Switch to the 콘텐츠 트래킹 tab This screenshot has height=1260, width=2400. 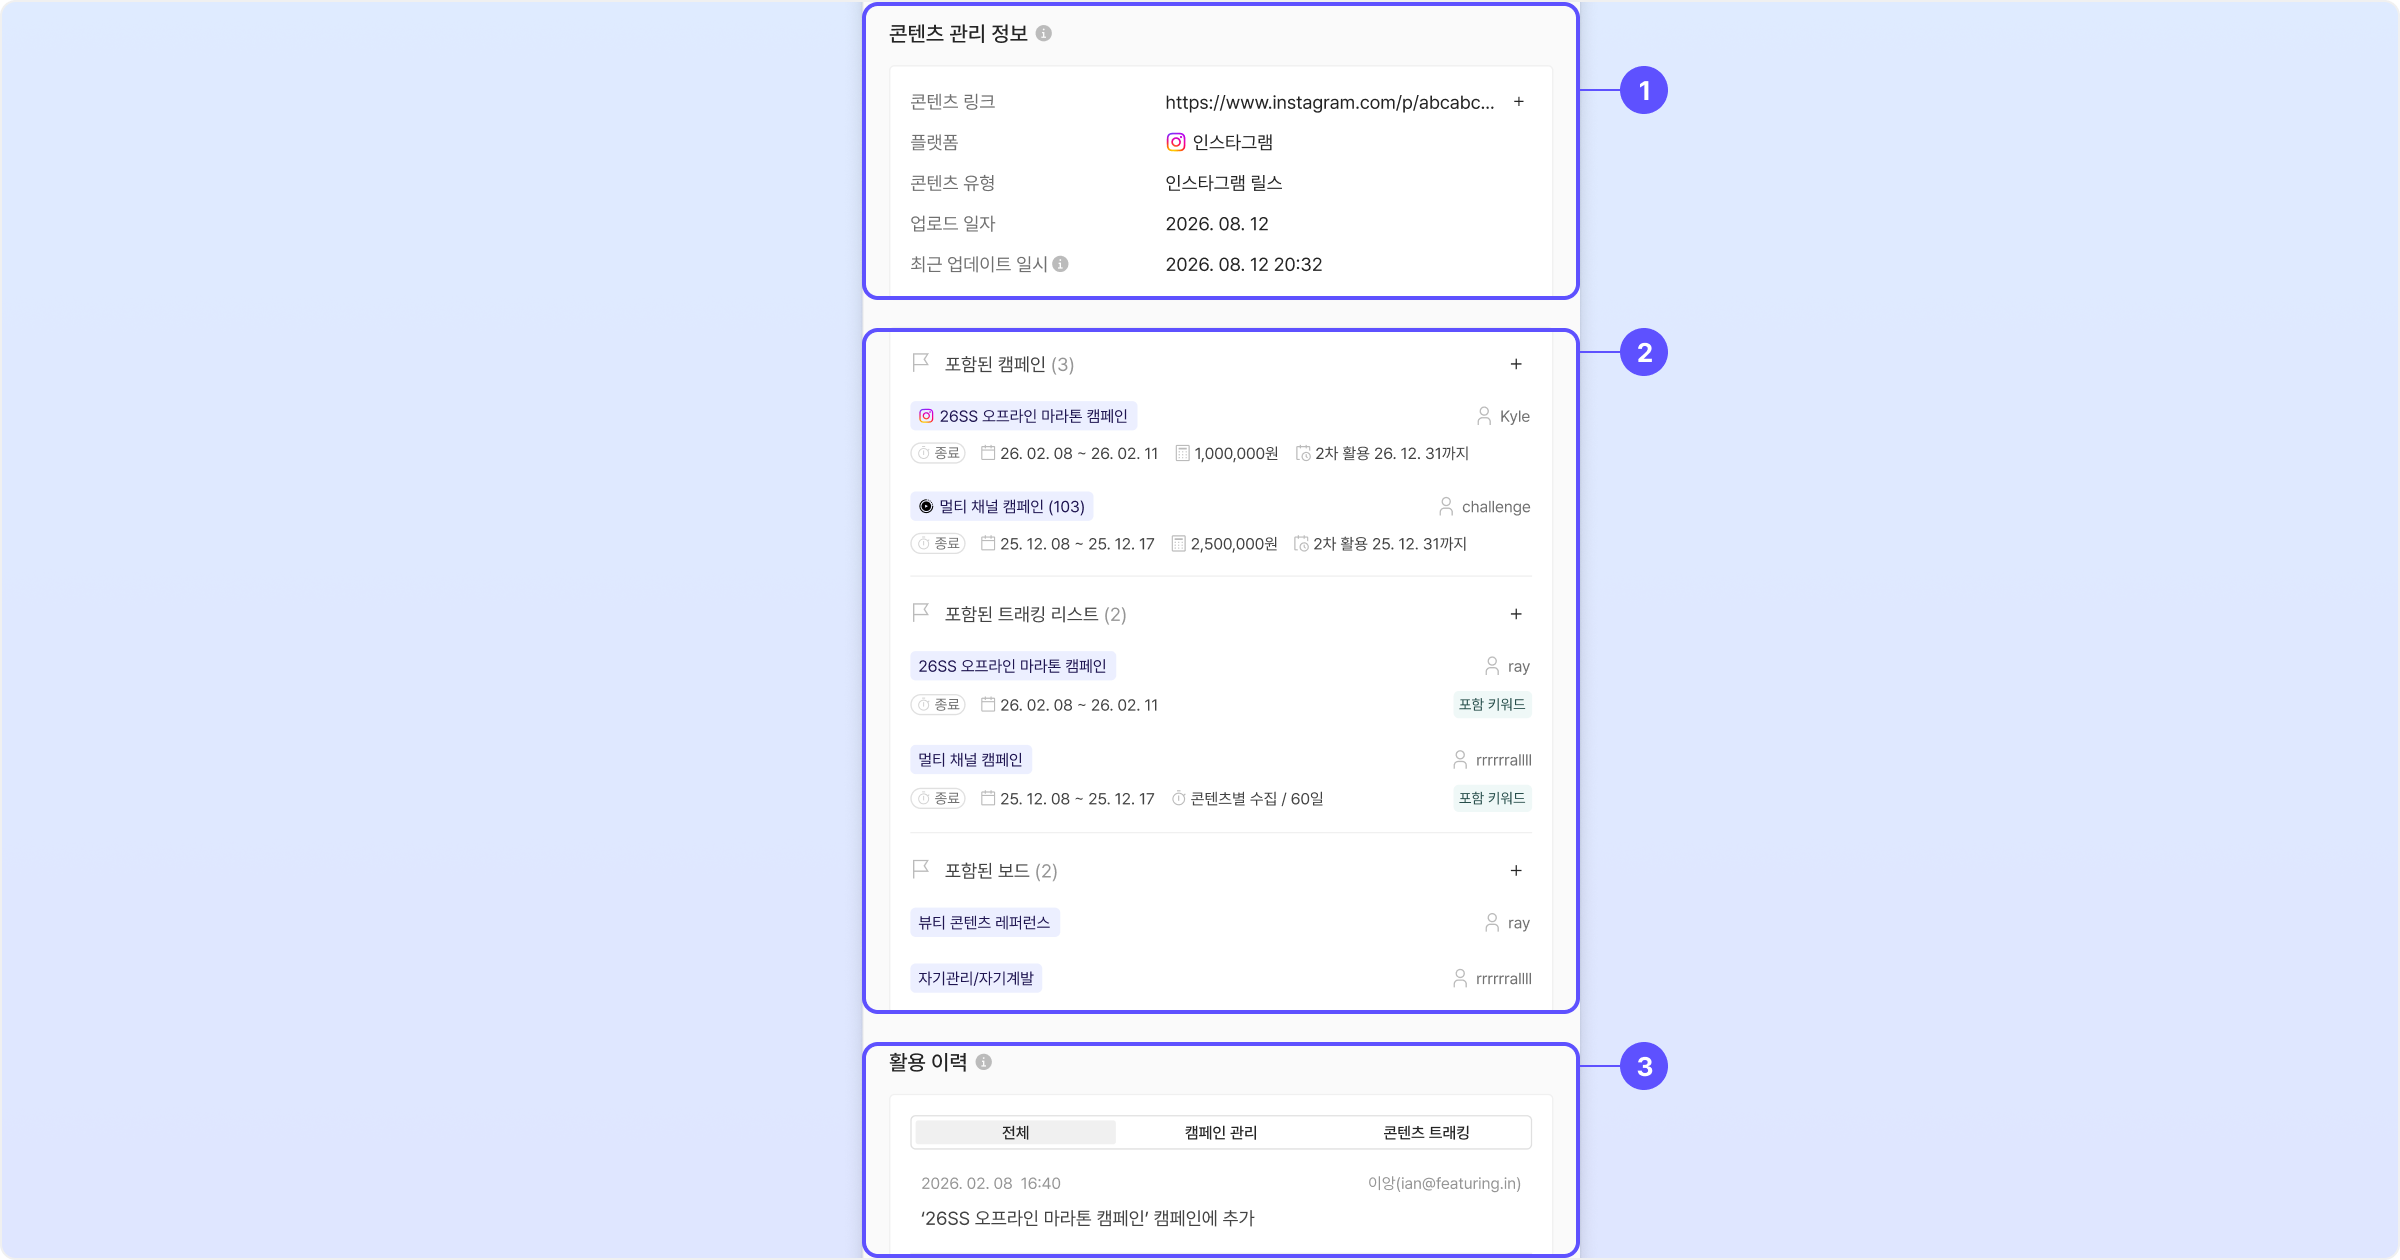click(x=1426, y=1132)
